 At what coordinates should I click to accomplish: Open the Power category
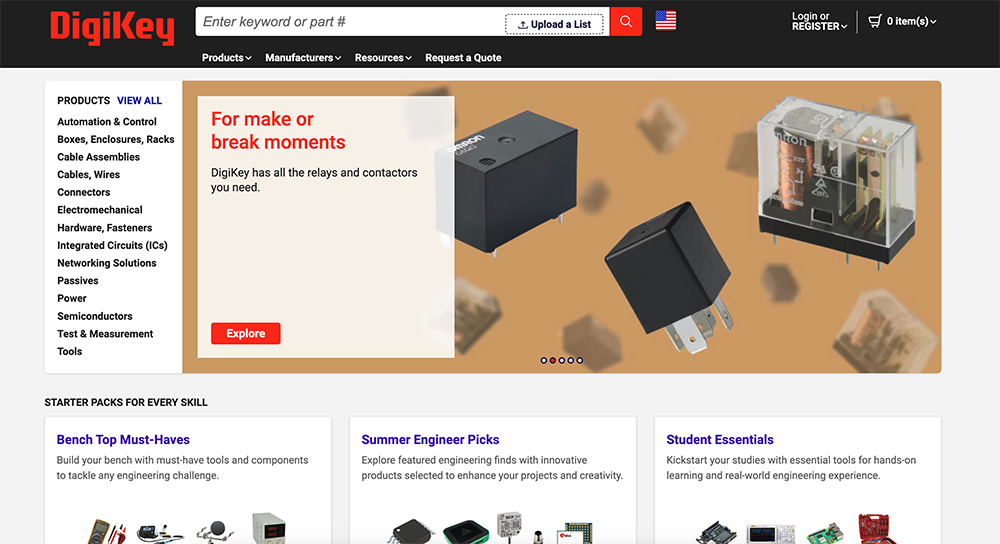coord(71,298)
